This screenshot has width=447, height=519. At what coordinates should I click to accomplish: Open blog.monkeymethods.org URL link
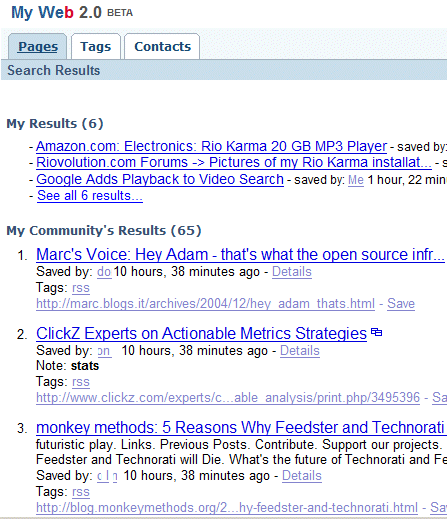pos(227,508)
